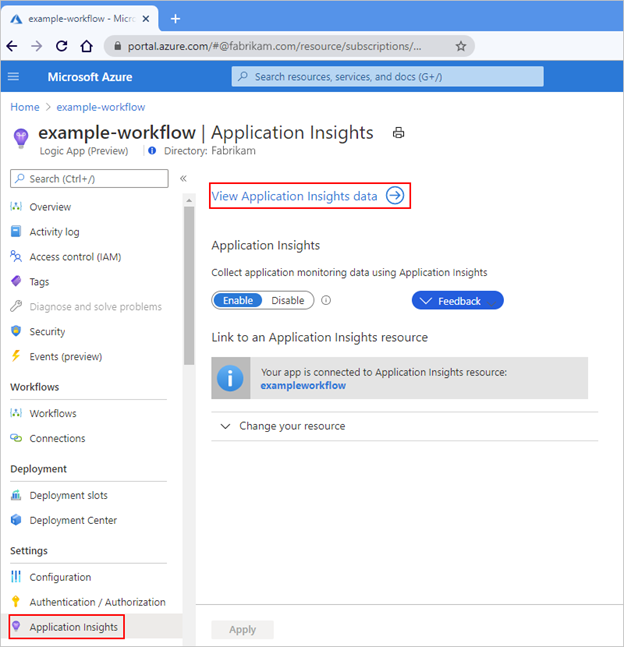Click Microsoft Azure portal title
Screen dimensions: 624x647
click(x=90, y=77)
